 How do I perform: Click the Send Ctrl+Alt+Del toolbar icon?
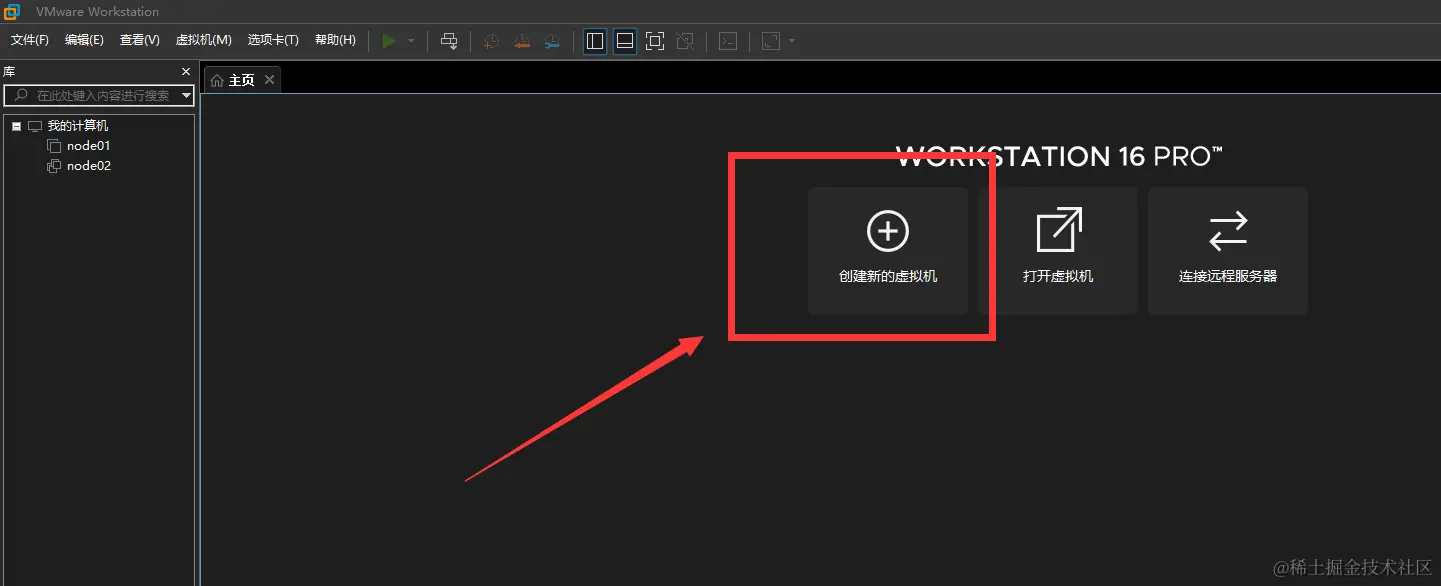tap(449, 41)
